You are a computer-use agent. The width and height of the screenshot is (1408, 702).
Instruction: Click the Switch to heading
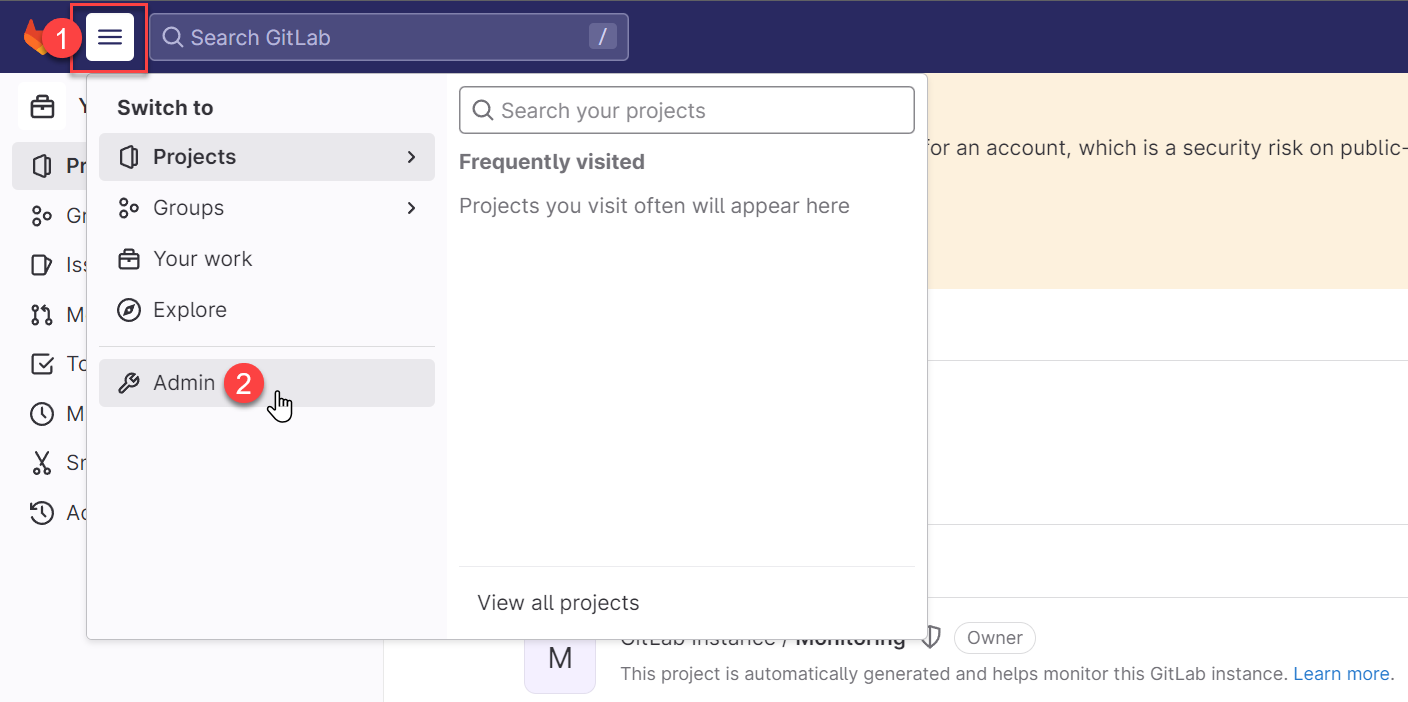tap(165, 108)
